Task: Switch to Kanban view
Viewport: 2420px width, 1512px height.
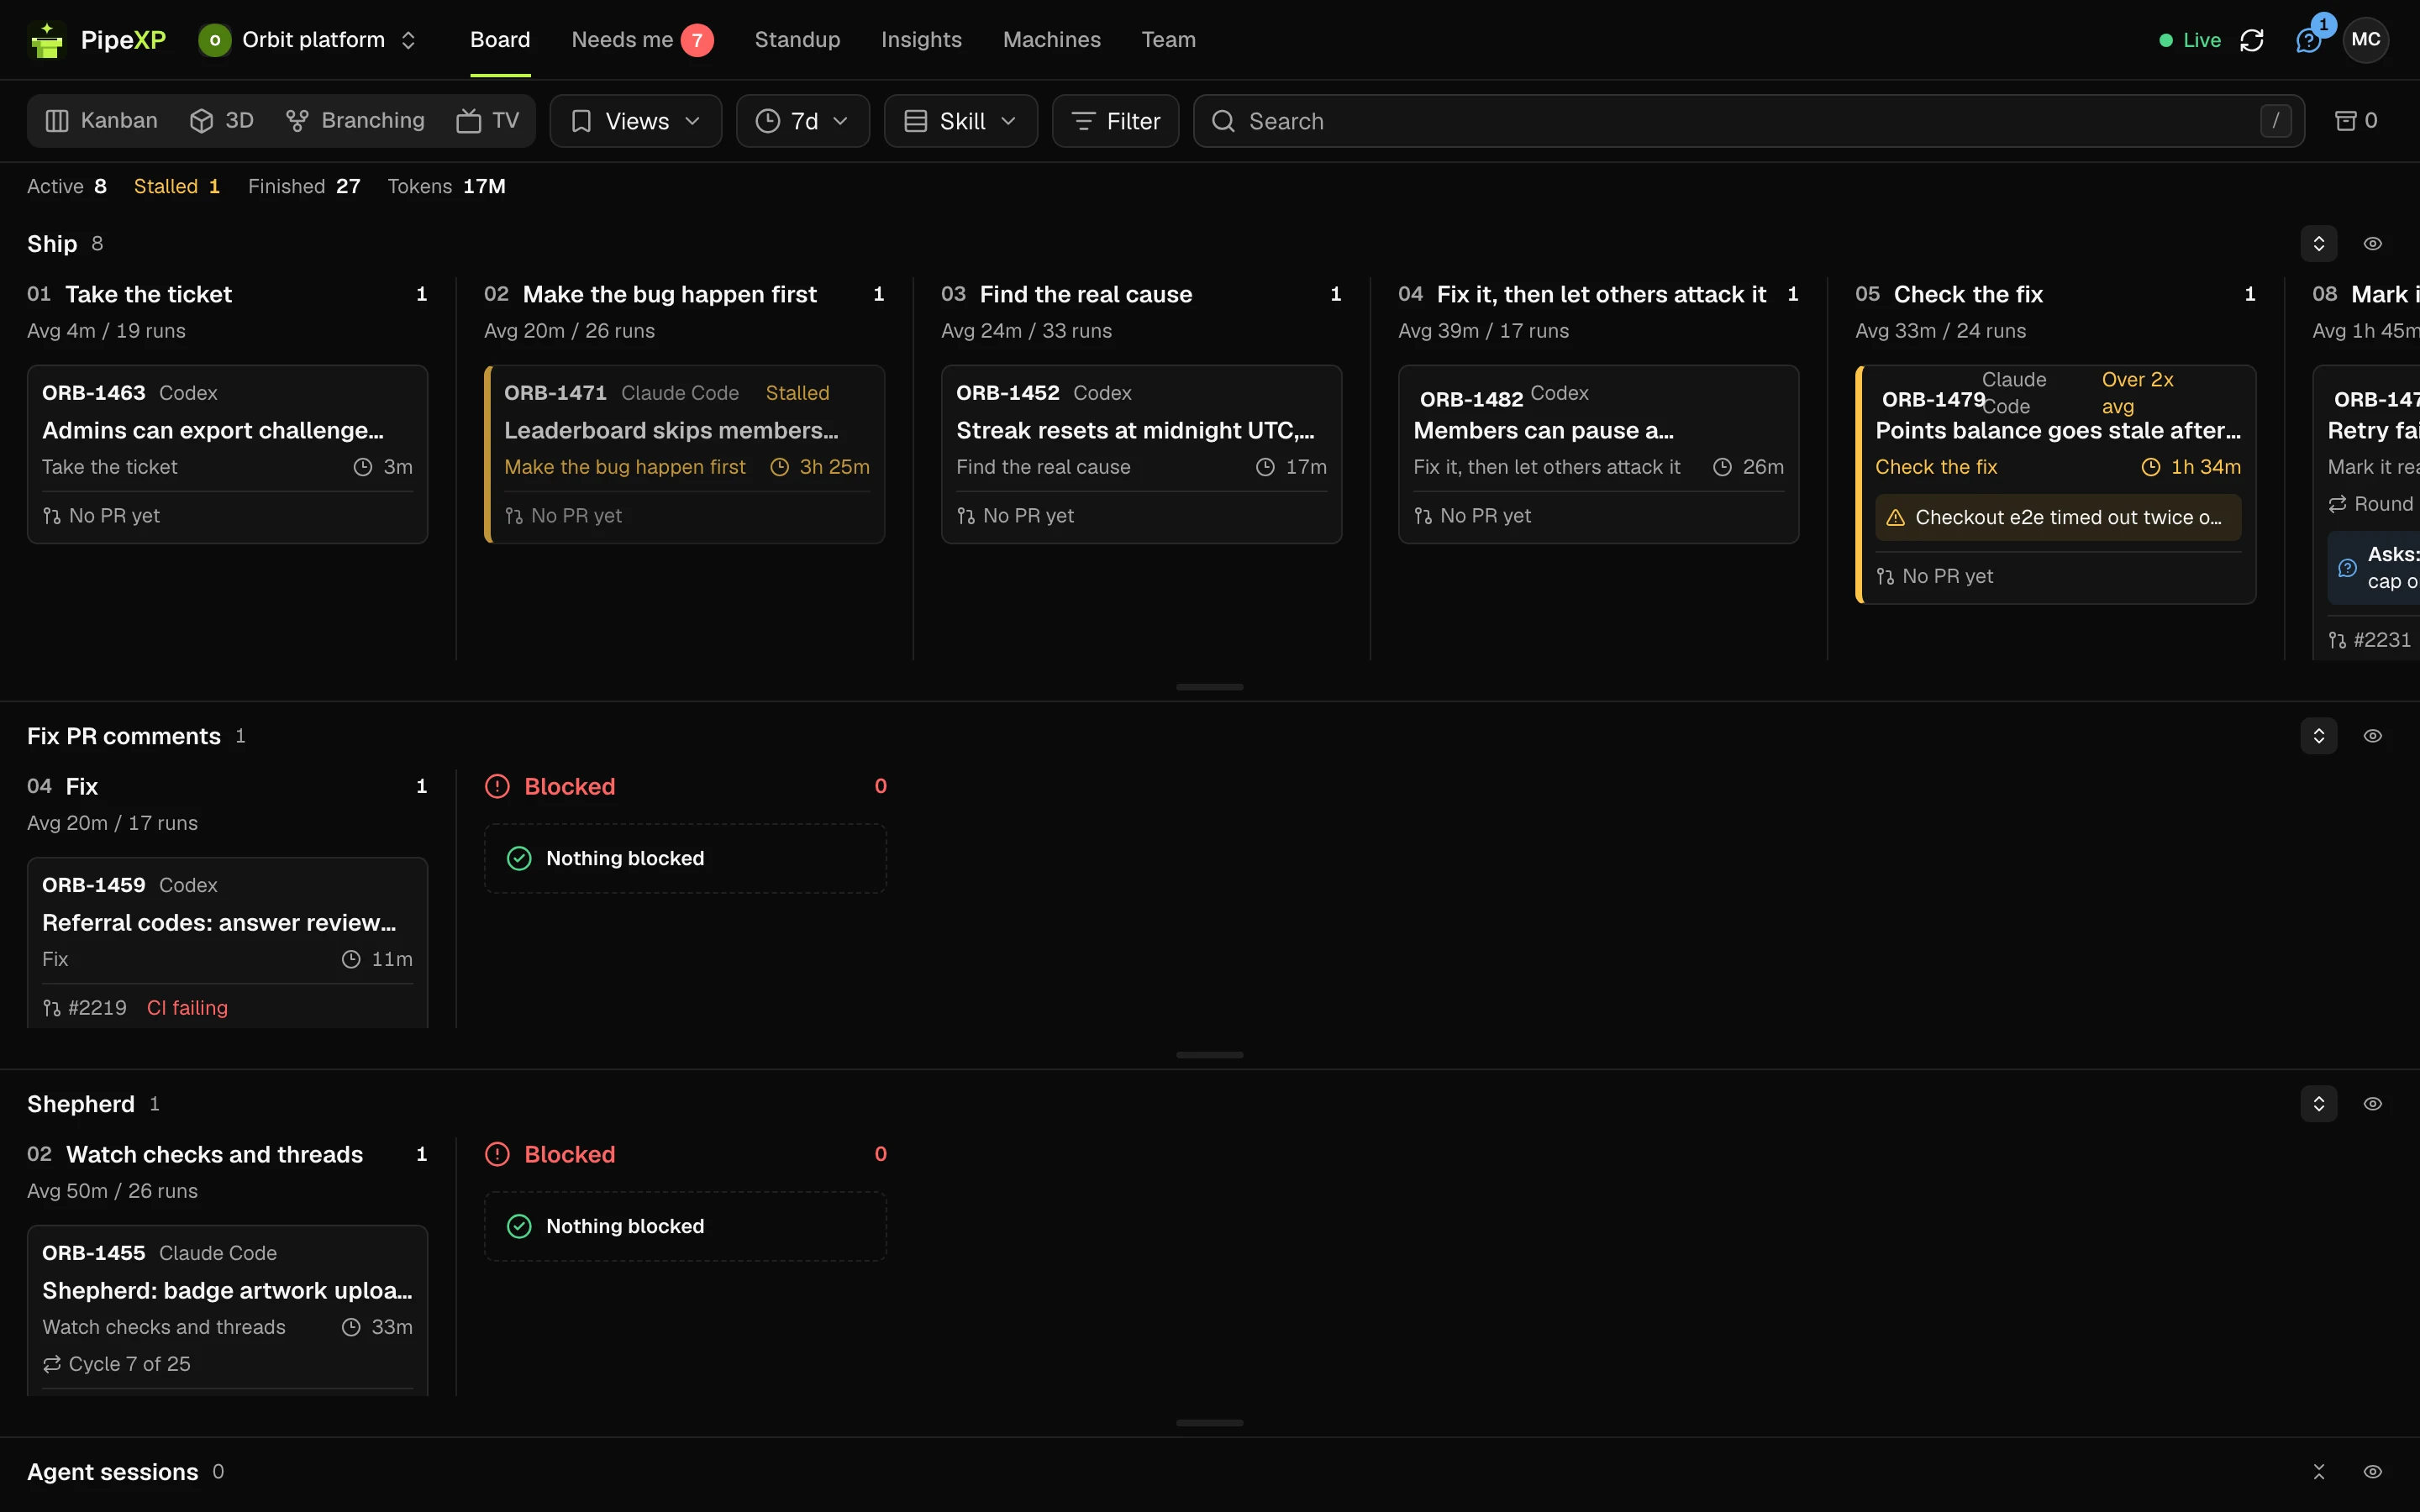Action: (102, 121)
